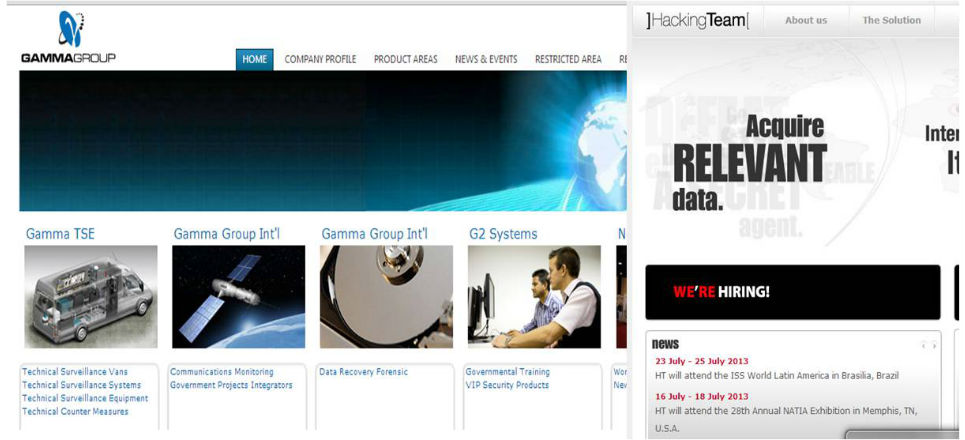
Task: Click the 'Acquire RELEVANT data.' slide text
Action: pyautogui.click(x=750, y=163)
